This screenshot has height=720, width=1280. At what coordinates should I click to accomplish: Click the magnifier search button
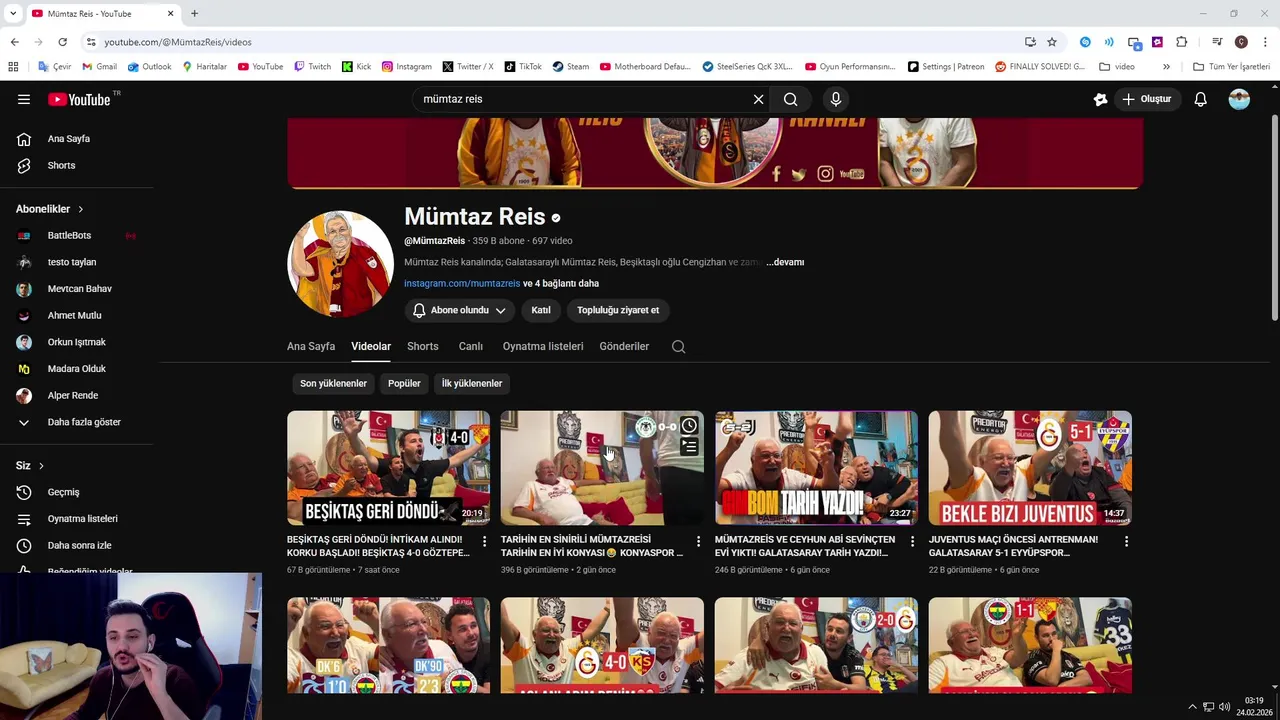tap(790, 99)
